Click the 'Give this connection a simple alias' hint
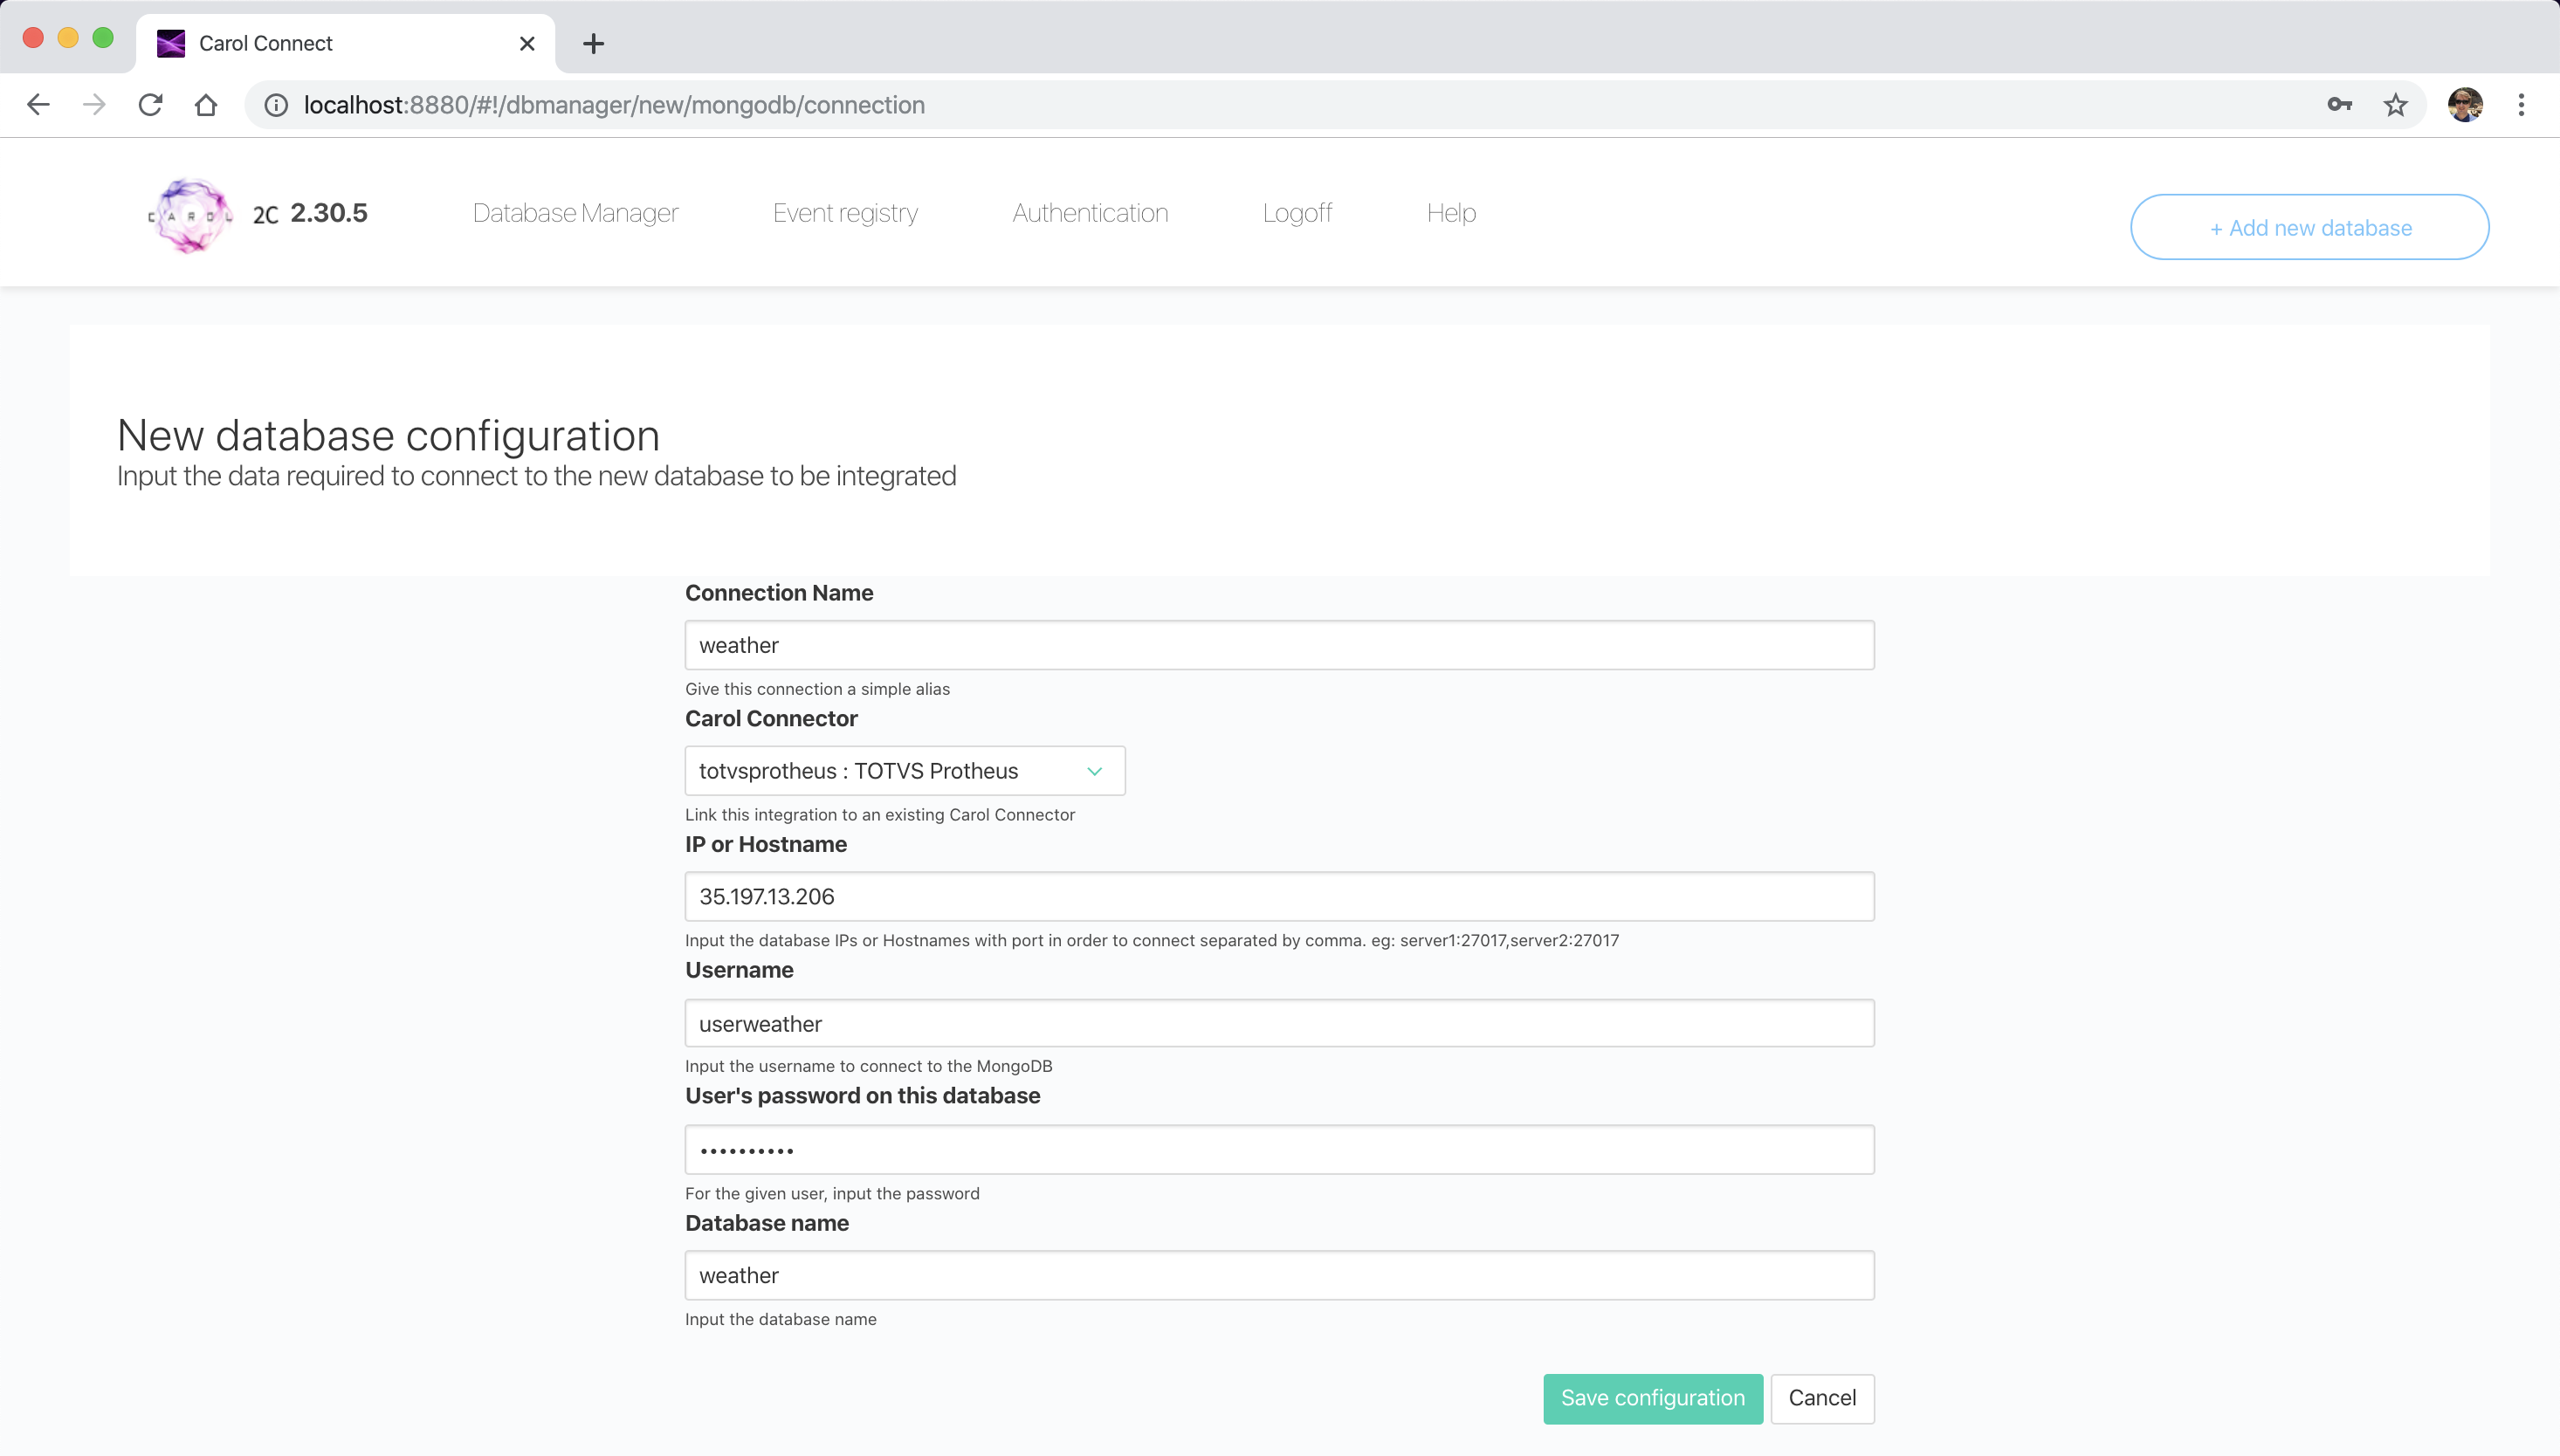 pyautogui.click(x=817, y=689)
